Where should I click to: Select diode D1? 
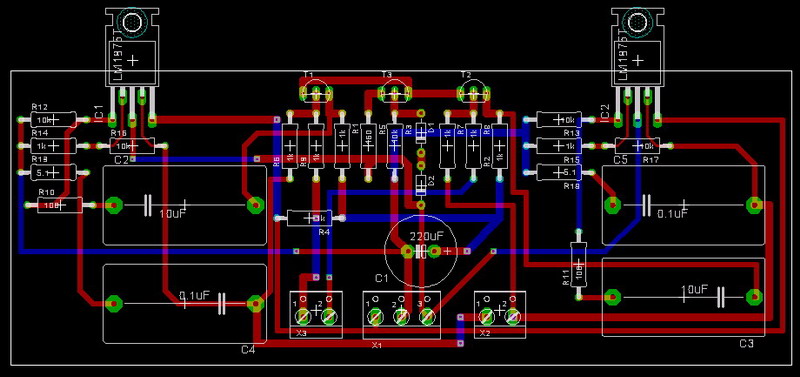(421, 132)
